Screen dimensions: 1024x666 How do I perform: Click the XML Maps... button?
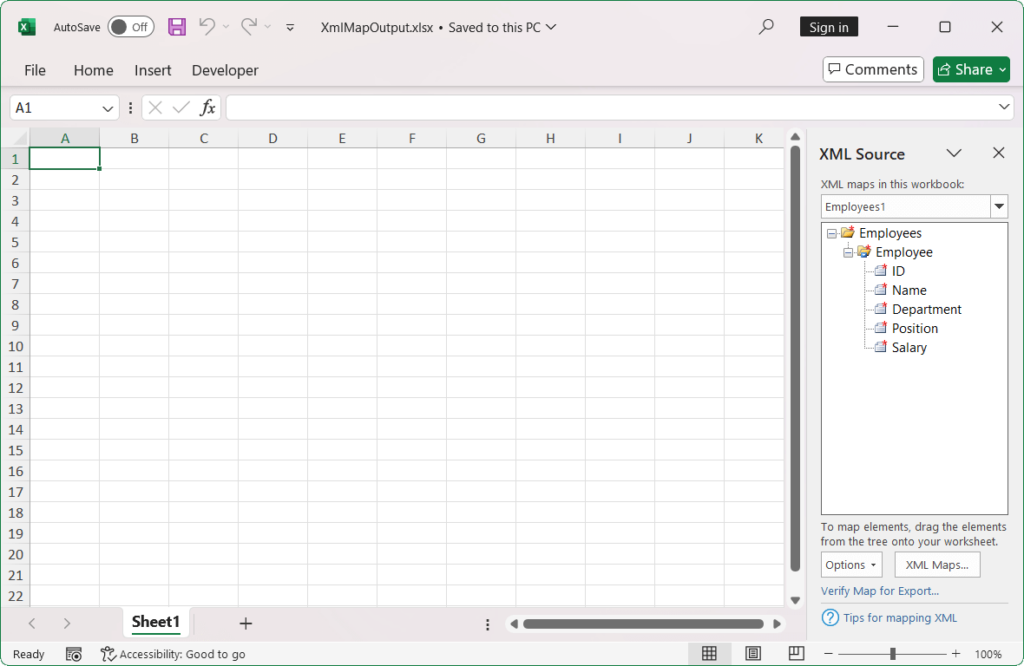pos(936,564)
